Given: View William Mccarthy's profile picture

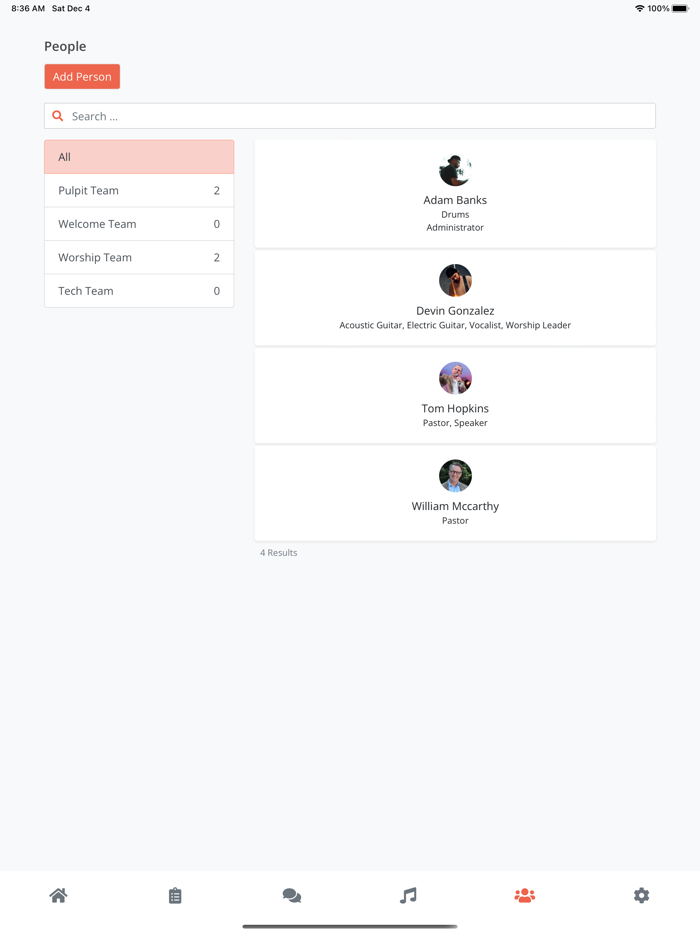Looking at the screenshot, I should click(x=455, y=476).
